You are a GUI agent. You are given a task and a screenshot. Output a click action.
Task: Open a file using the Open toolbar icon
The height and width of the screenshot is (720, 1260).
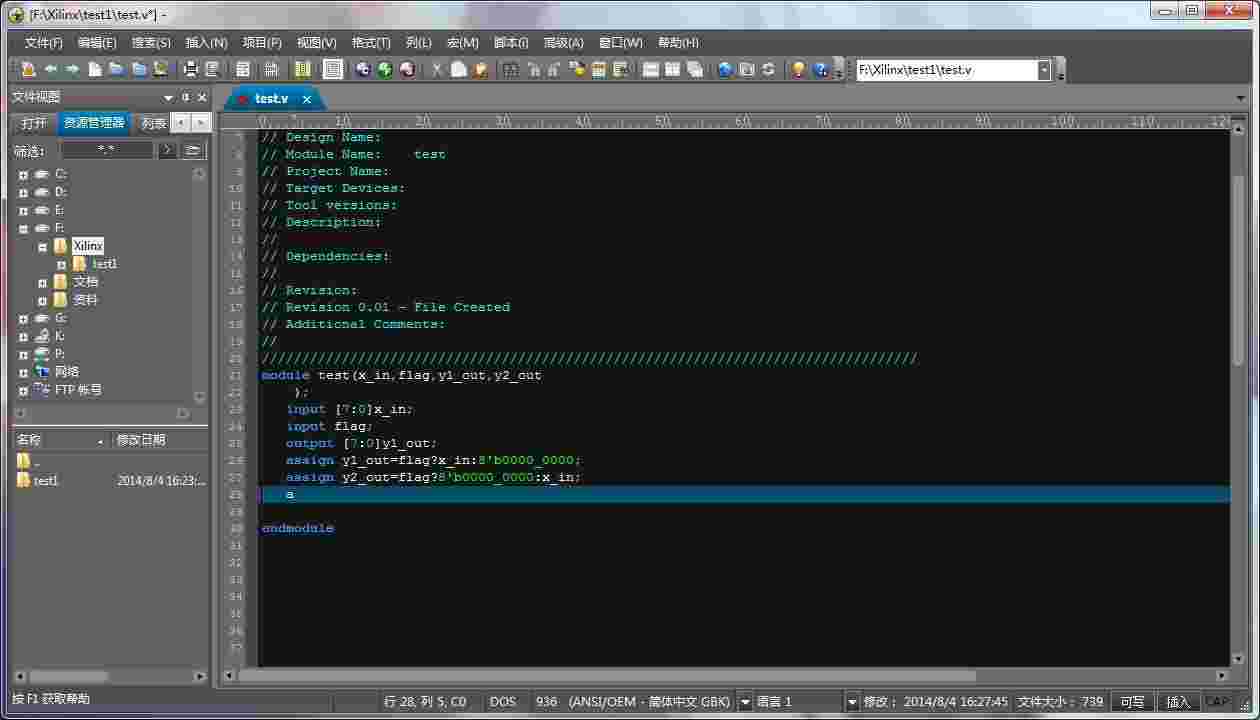[115, 70]
